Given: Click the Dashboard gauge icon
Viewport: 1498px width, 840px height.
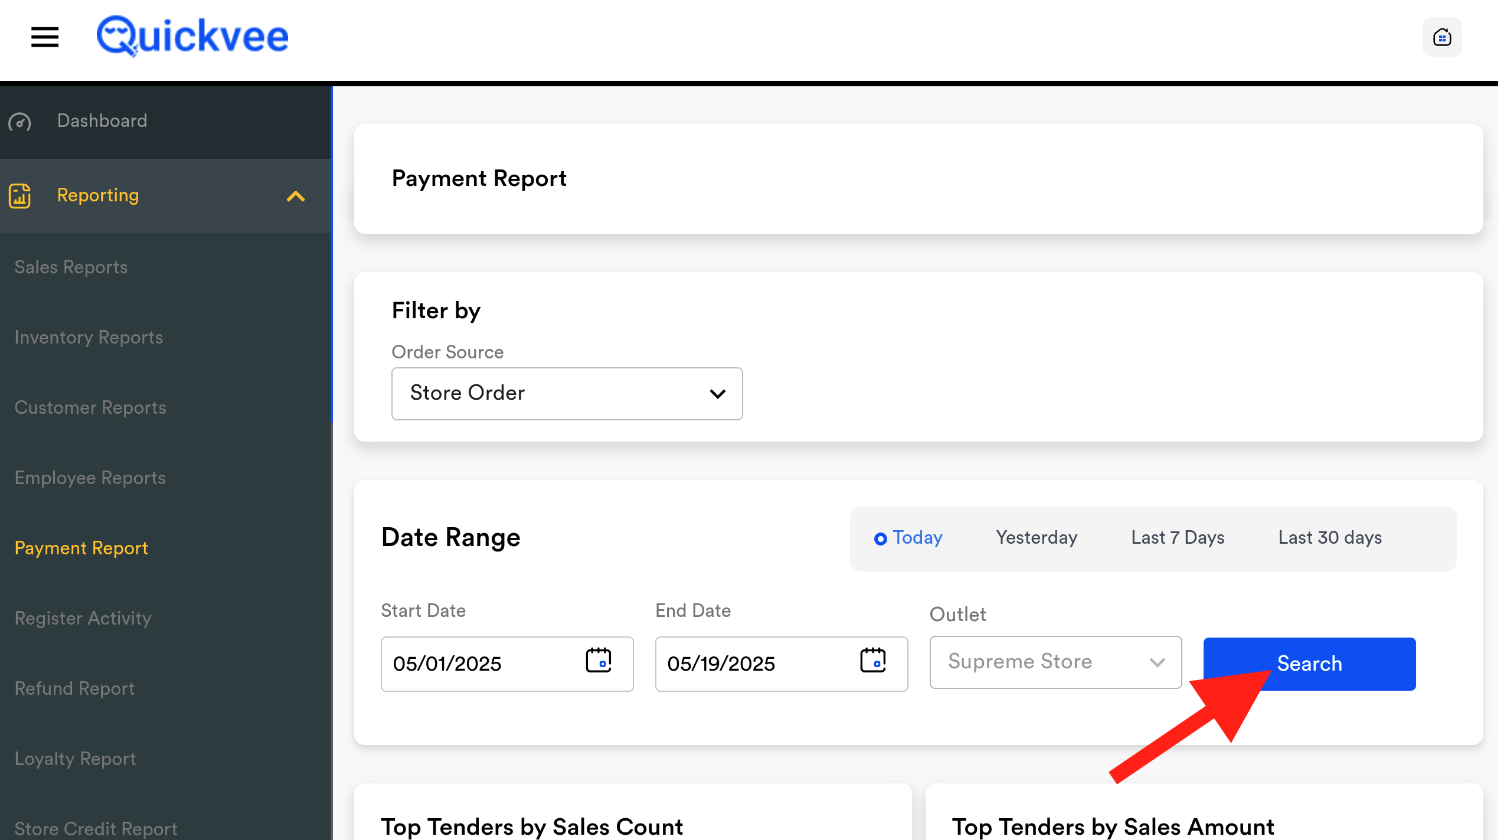Looking at the screenshot, I should 20,122.
